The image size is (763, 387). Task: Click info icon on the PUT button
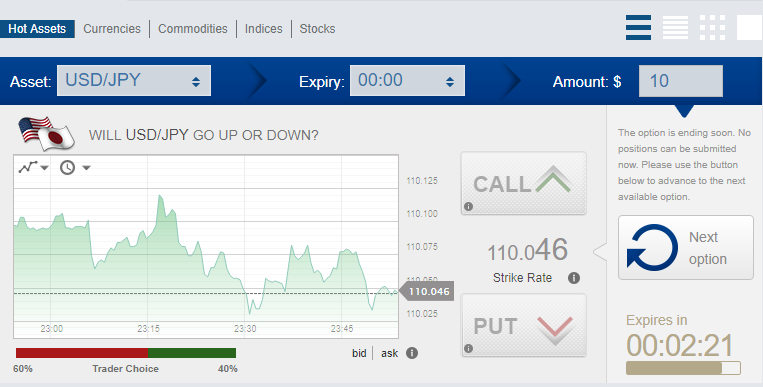coord(468,349)
